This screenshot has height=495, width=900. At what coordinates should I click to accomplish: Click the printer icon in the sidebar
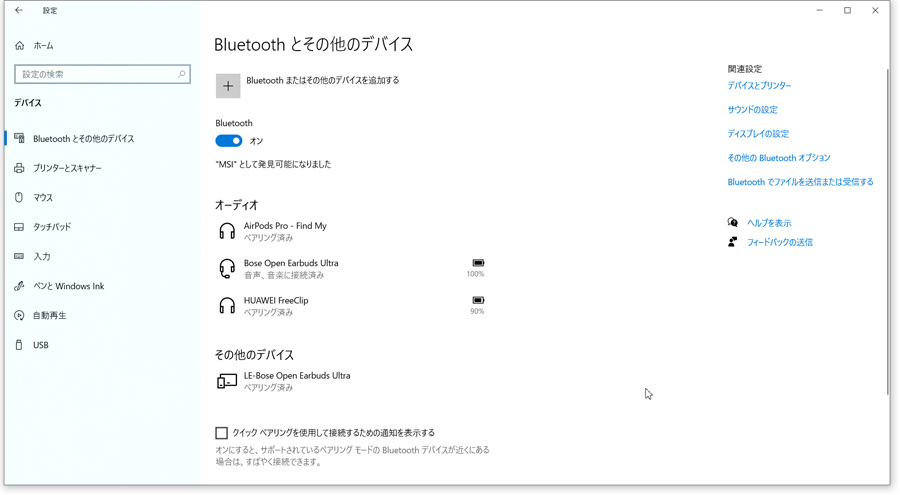pyautogui.click(x=20, y=168)
